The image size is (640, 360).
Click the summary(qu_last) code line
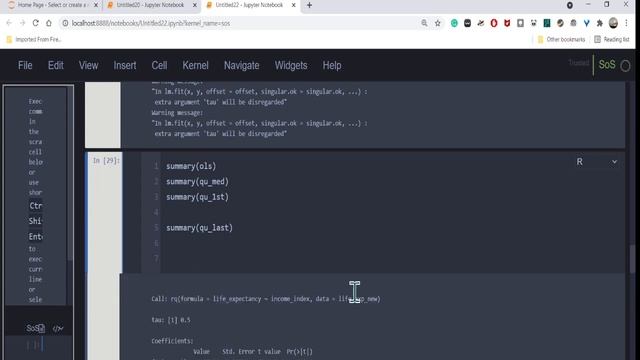199,228
